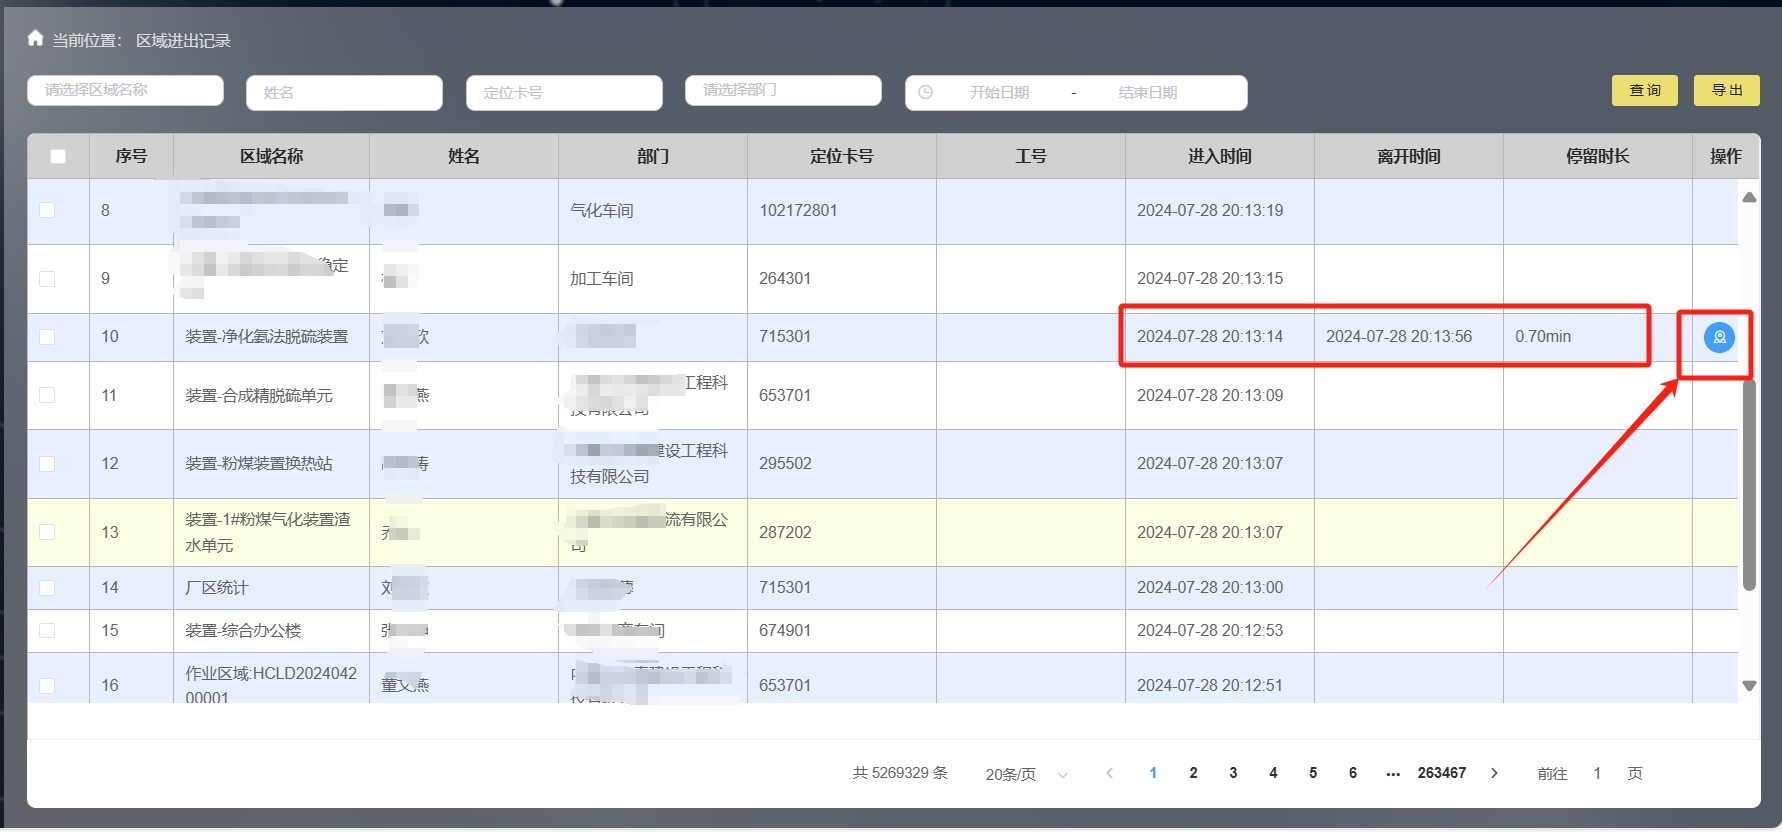Click the 区域名称 column header

point(271,156)
